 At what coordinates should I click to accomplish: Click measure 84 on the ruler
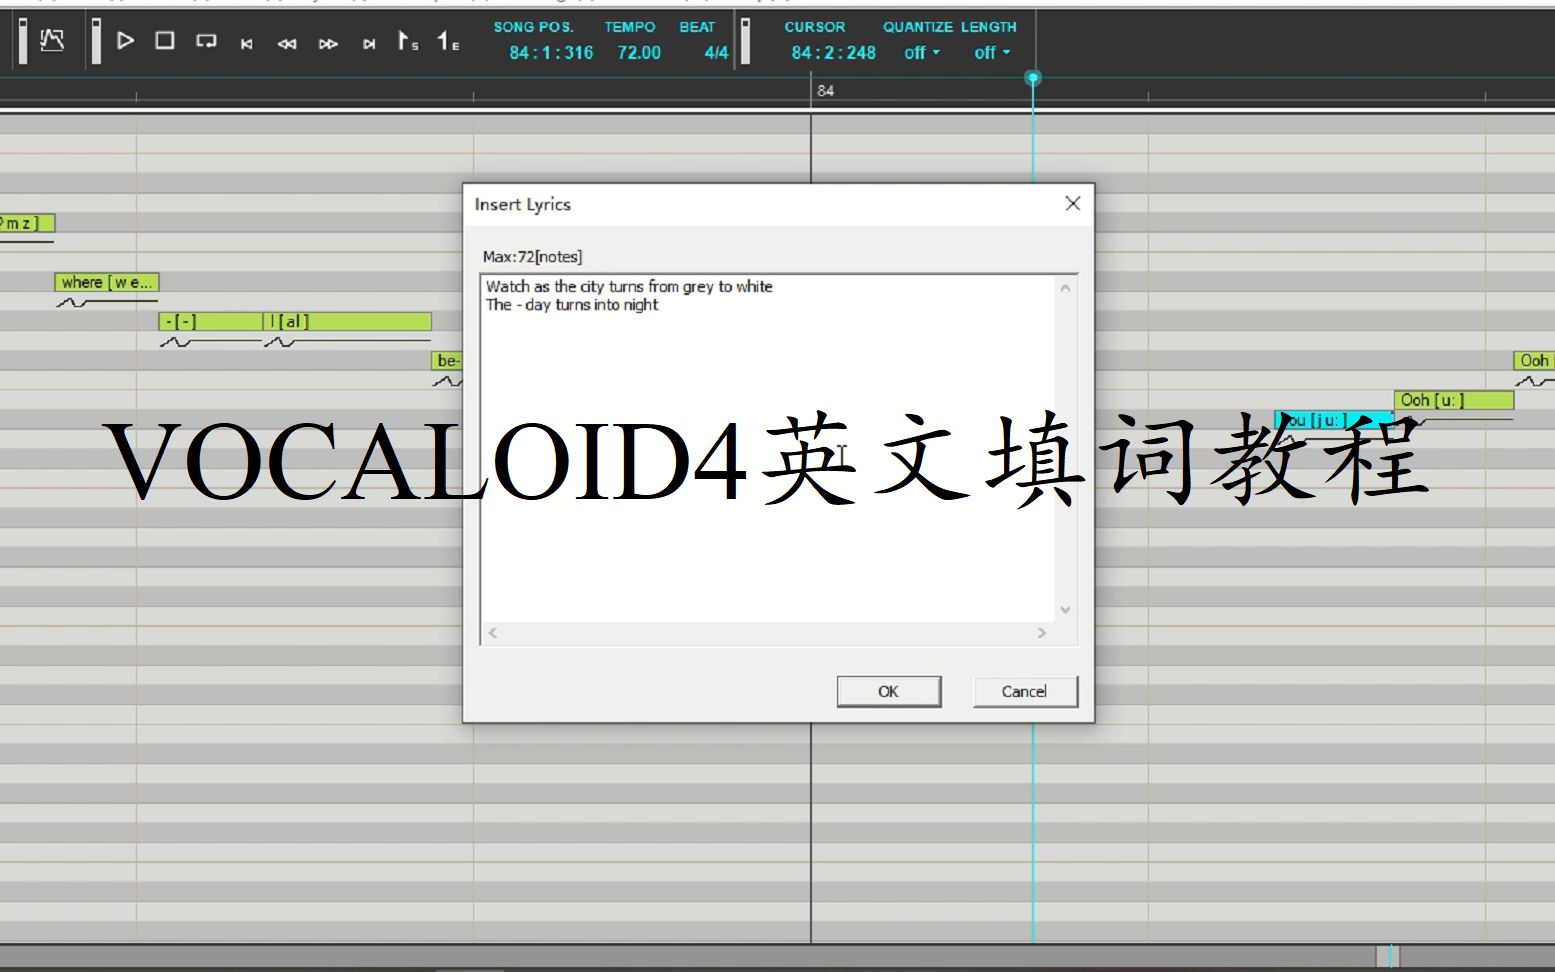point(825,91)
